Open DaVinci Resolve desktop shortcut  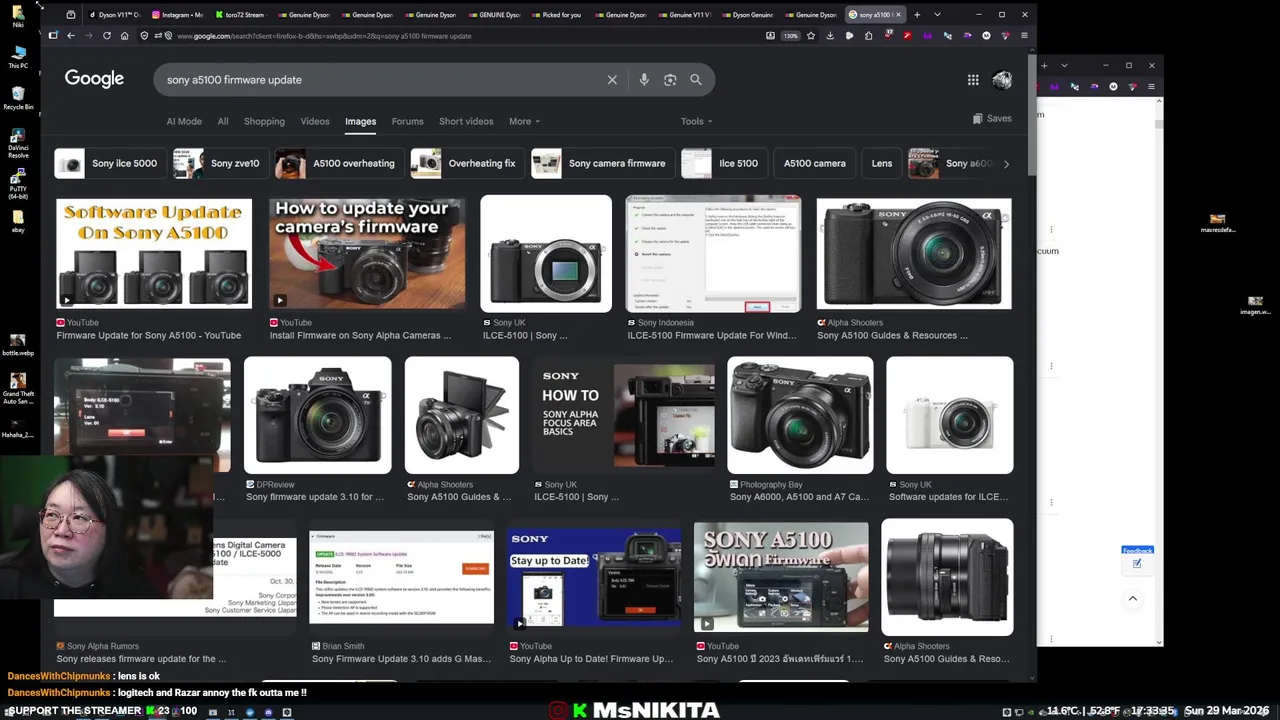coord(18,143)
